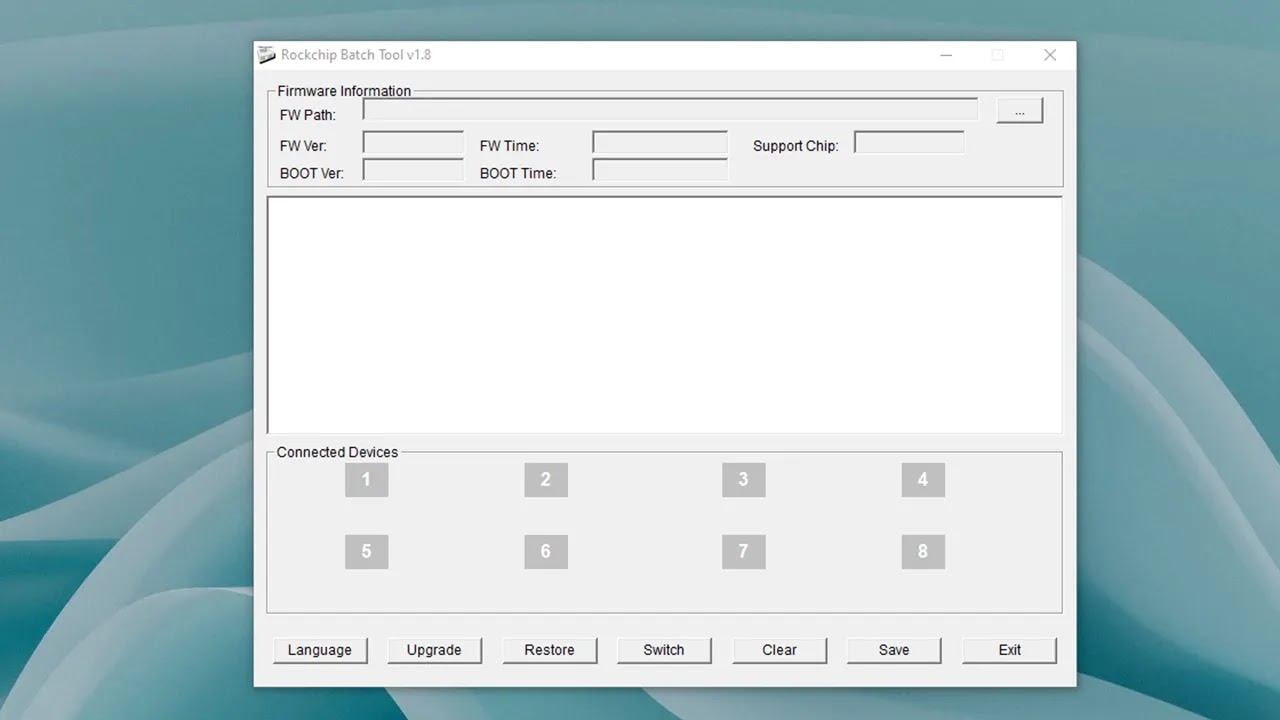Image resolution: width=1280 pixels, height=720 pixels.
Task: Click the "BOOT Ver:" label
Action: coord(312,173)
